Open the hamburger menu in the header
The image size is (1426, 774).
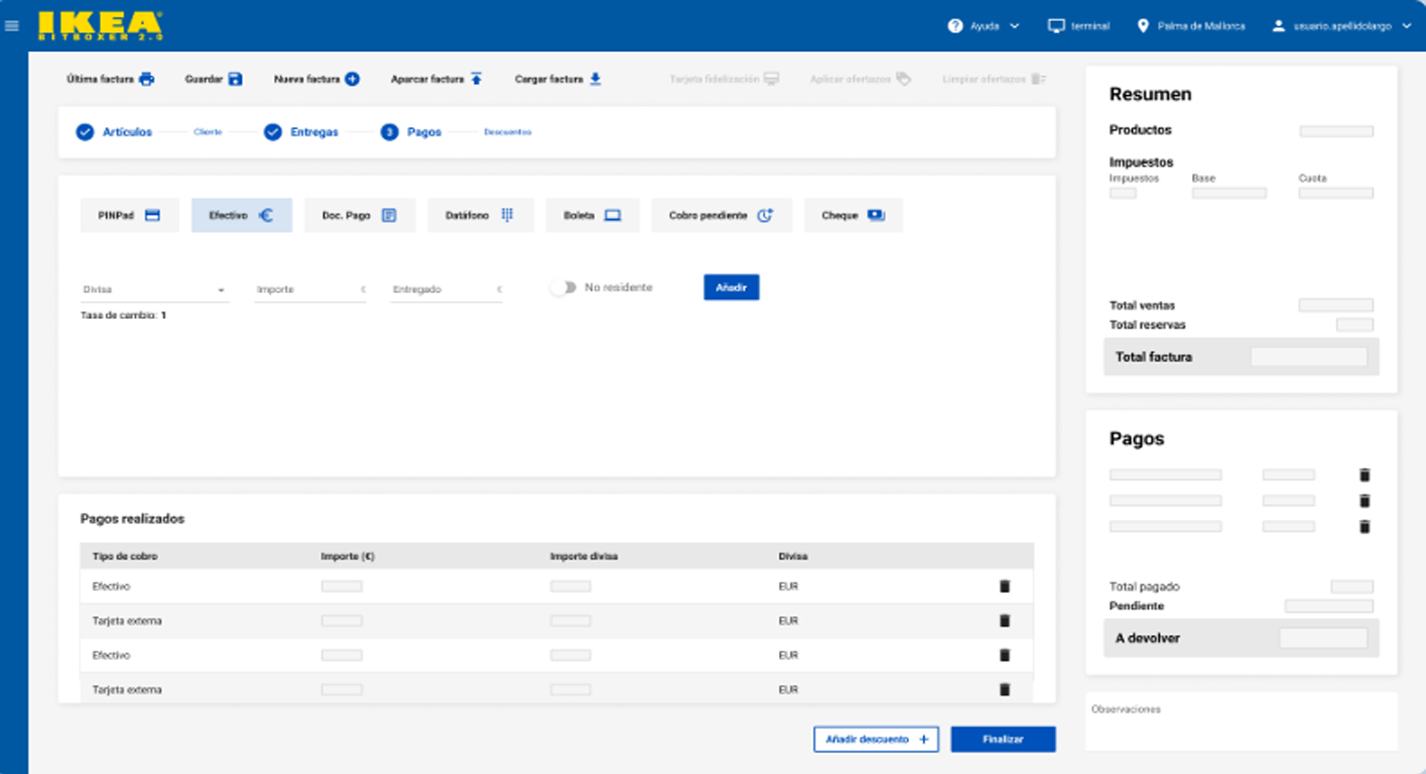(12, 26)
